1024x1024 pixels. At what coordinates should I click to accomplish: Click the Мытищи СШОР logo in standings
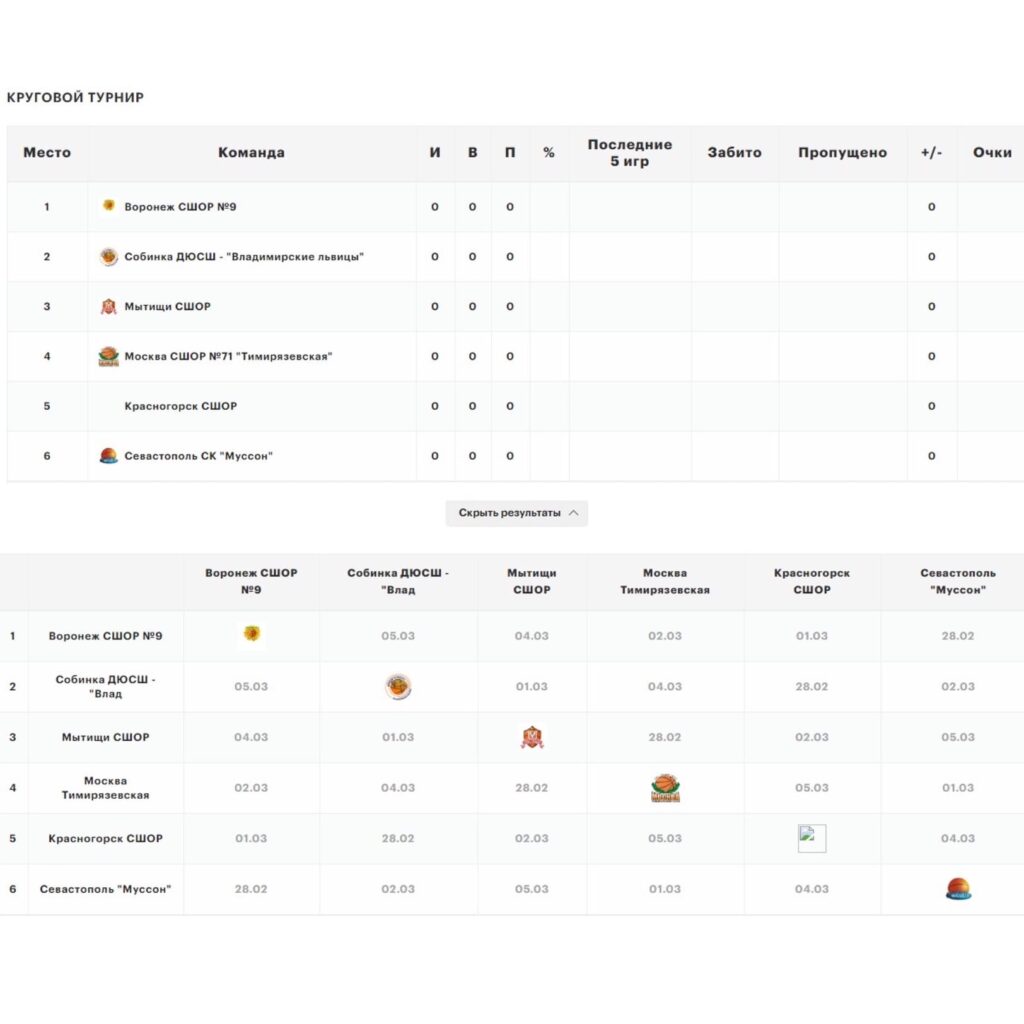pos(108,306)
